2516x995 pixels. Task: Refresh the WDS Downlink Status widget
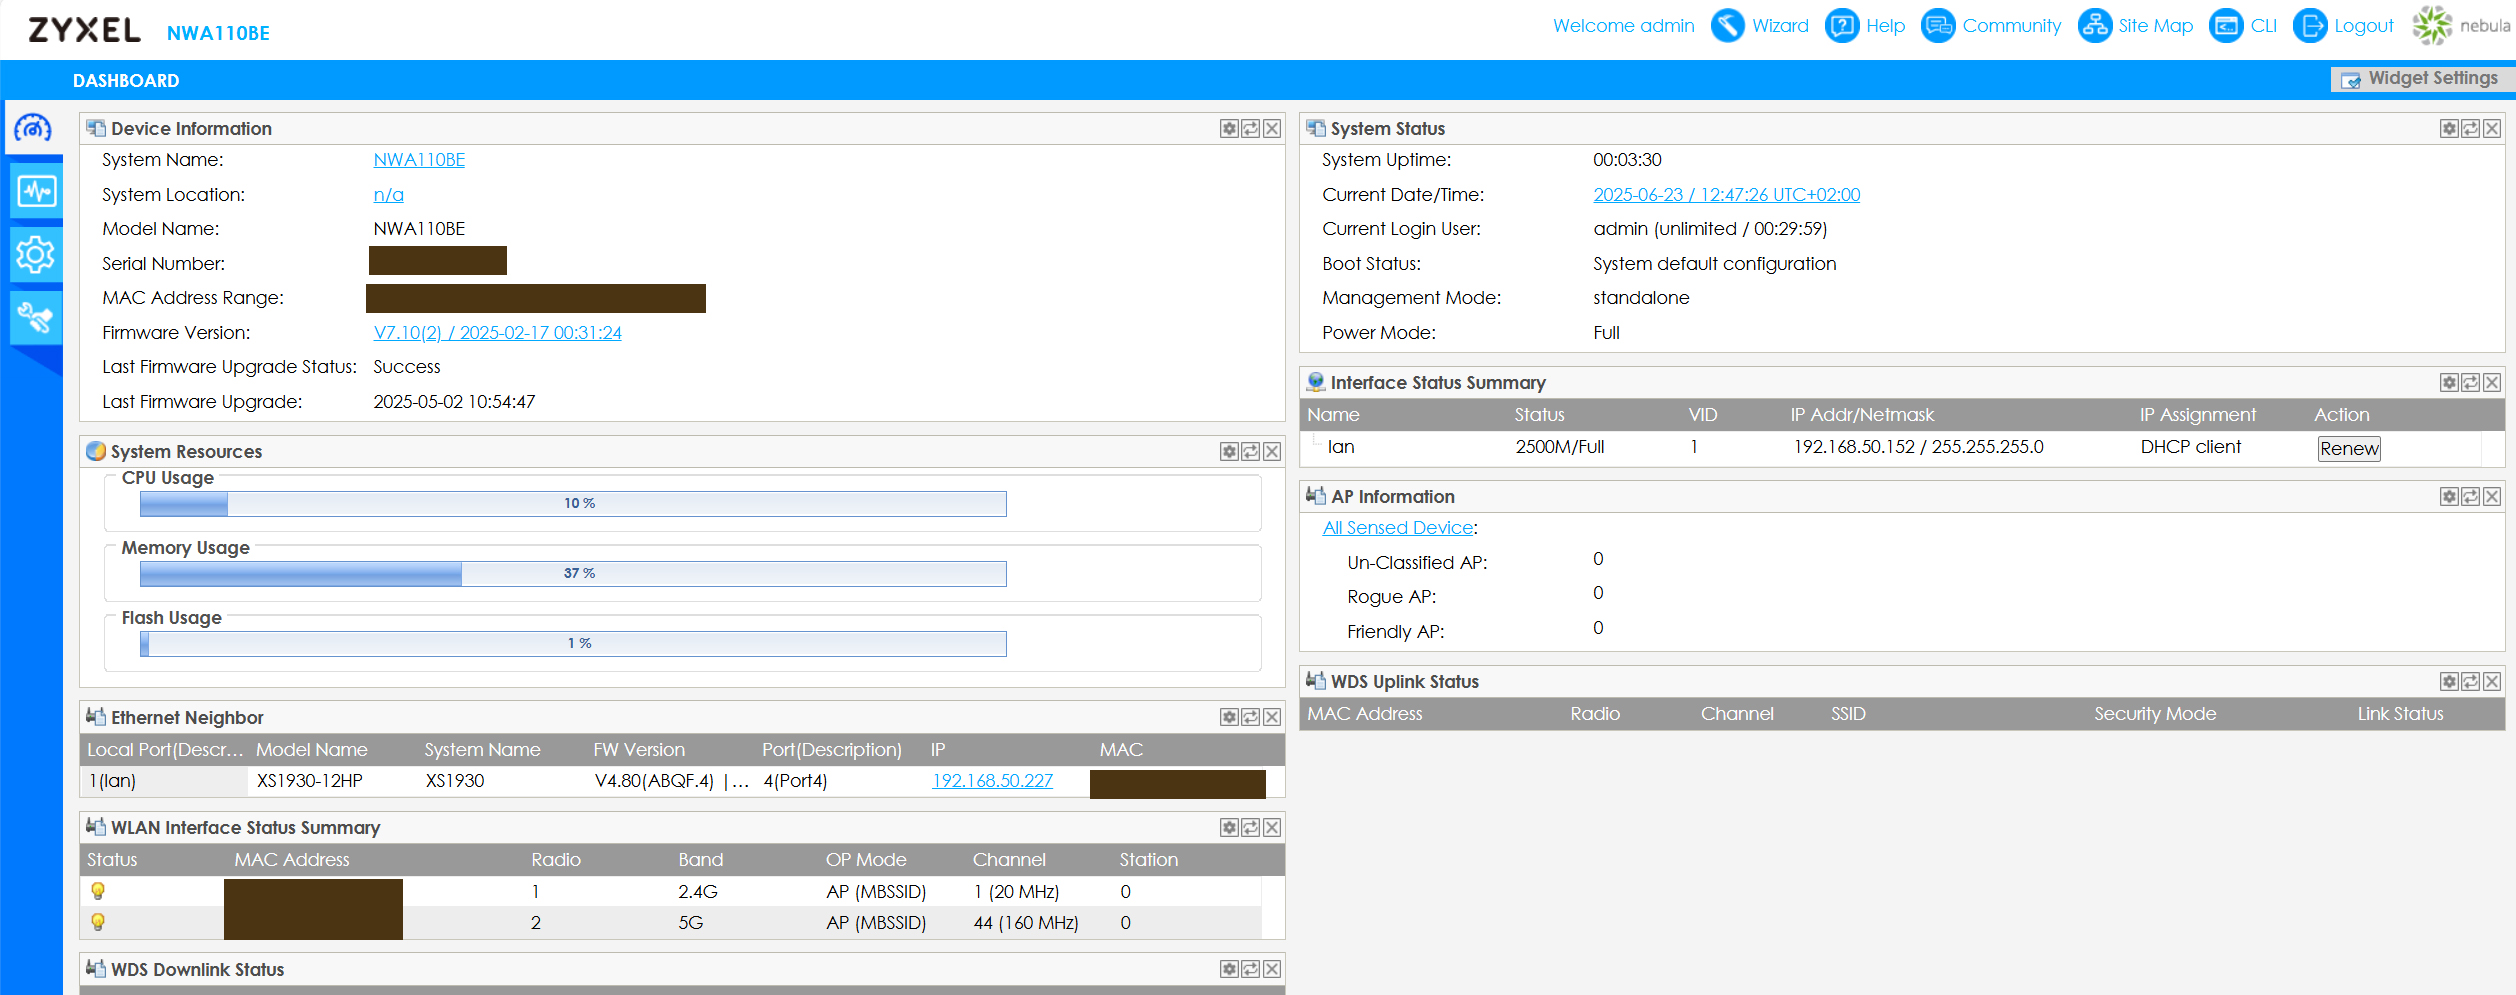coord(1250,969)
